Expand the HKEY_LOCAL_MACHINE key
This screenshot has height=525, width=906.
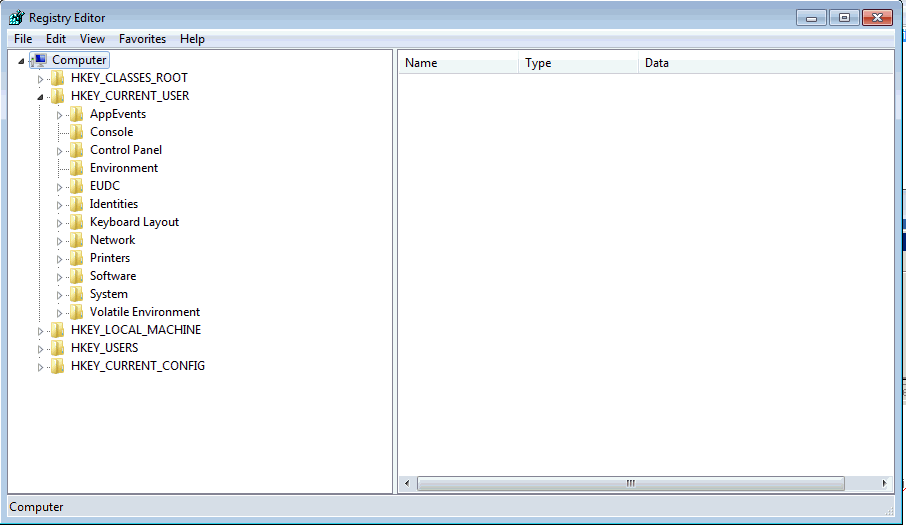40,331
